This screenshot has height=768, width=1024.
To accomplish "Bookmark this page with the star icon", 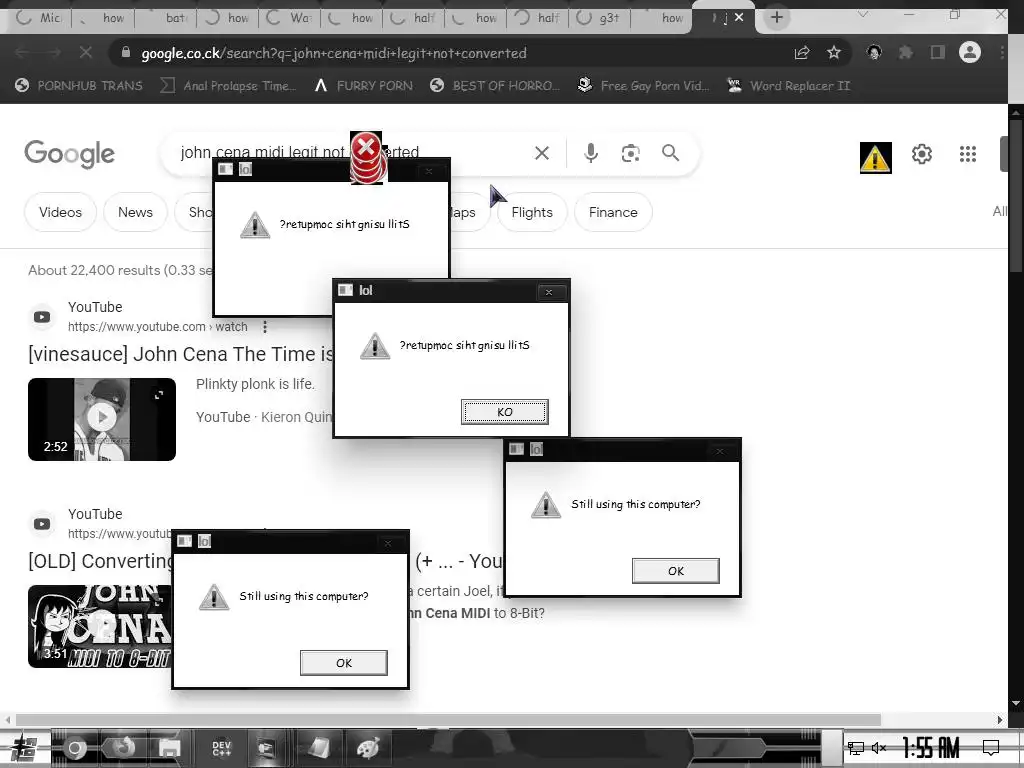I will (x=834, y=53).
